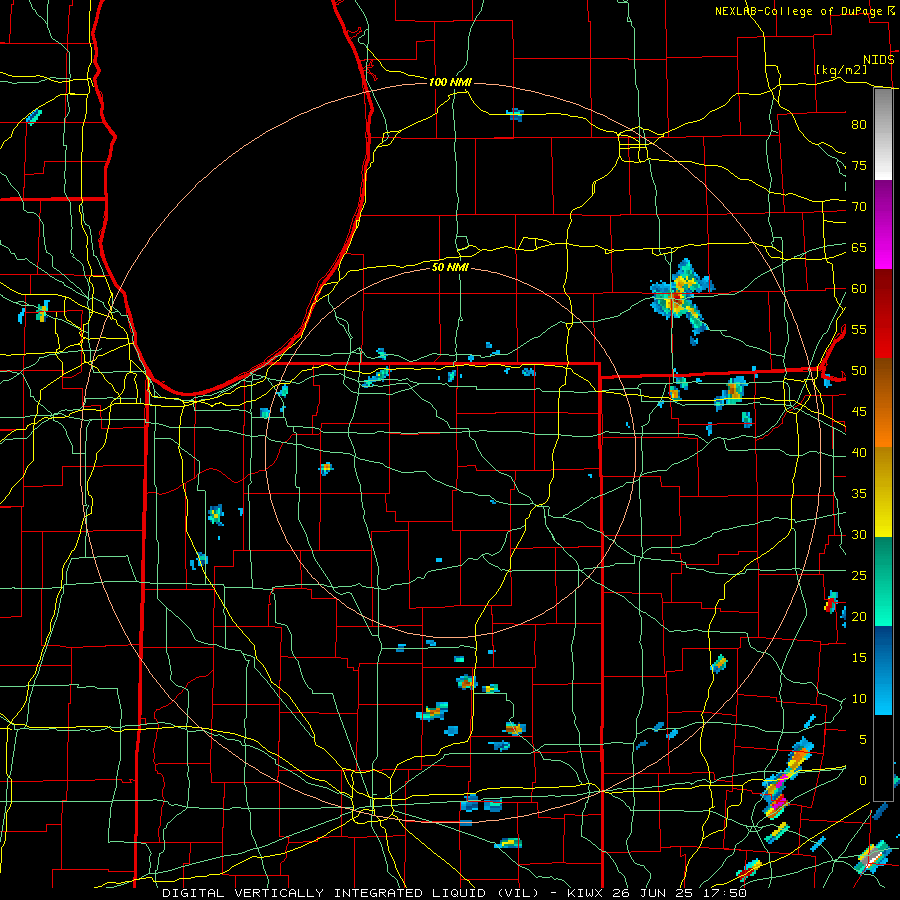This screenshot has width=900, height=900.
Task: Select the orange-brown segment of the VIL scale
Action: coord(883,403)
